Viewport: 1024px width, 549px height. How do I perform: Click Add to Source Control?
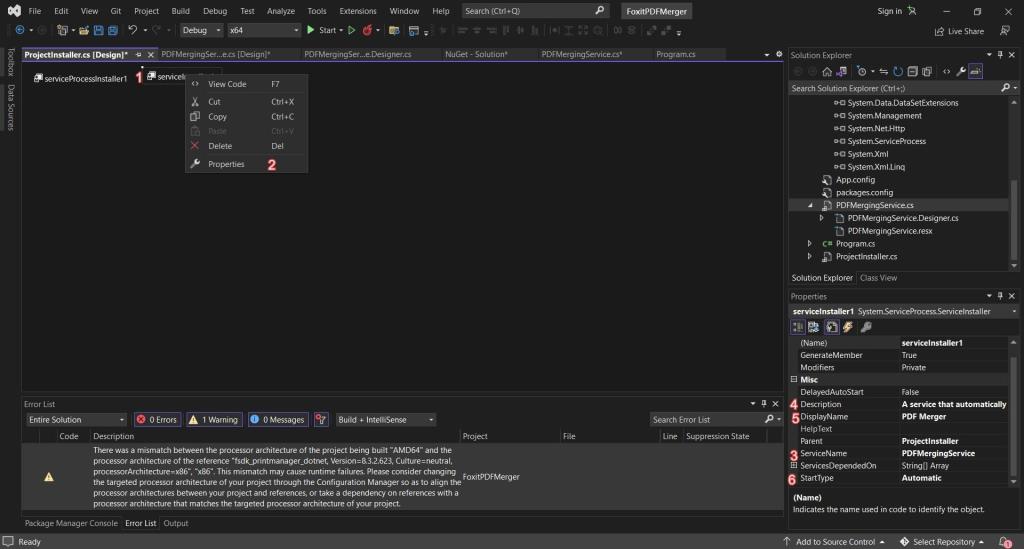[x=834, y=542]
